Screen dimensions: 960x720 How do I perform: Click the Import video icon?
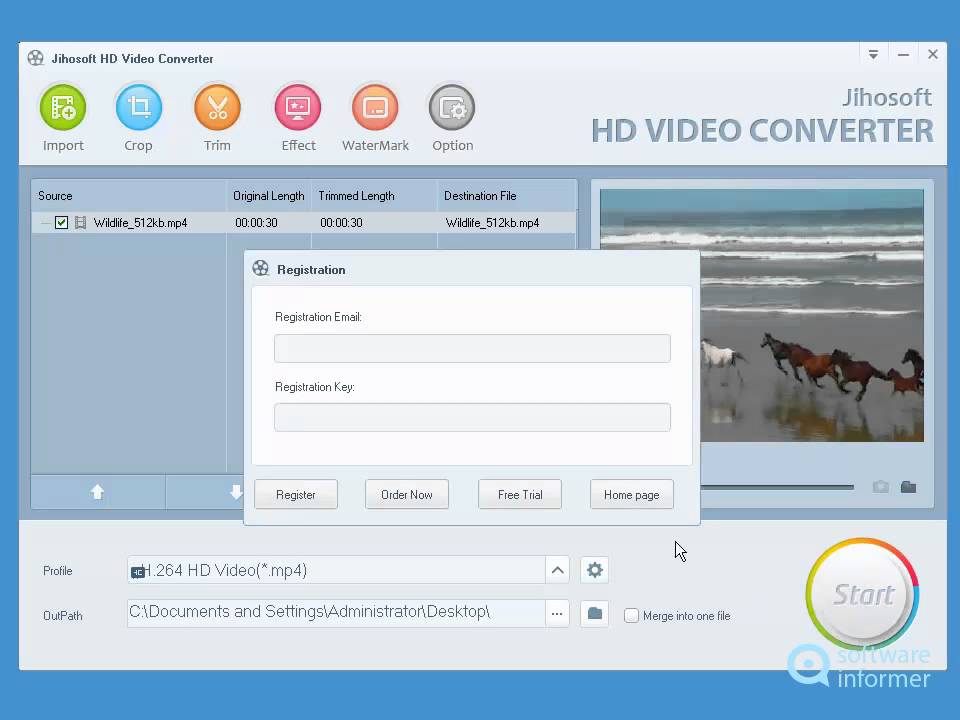62,108
